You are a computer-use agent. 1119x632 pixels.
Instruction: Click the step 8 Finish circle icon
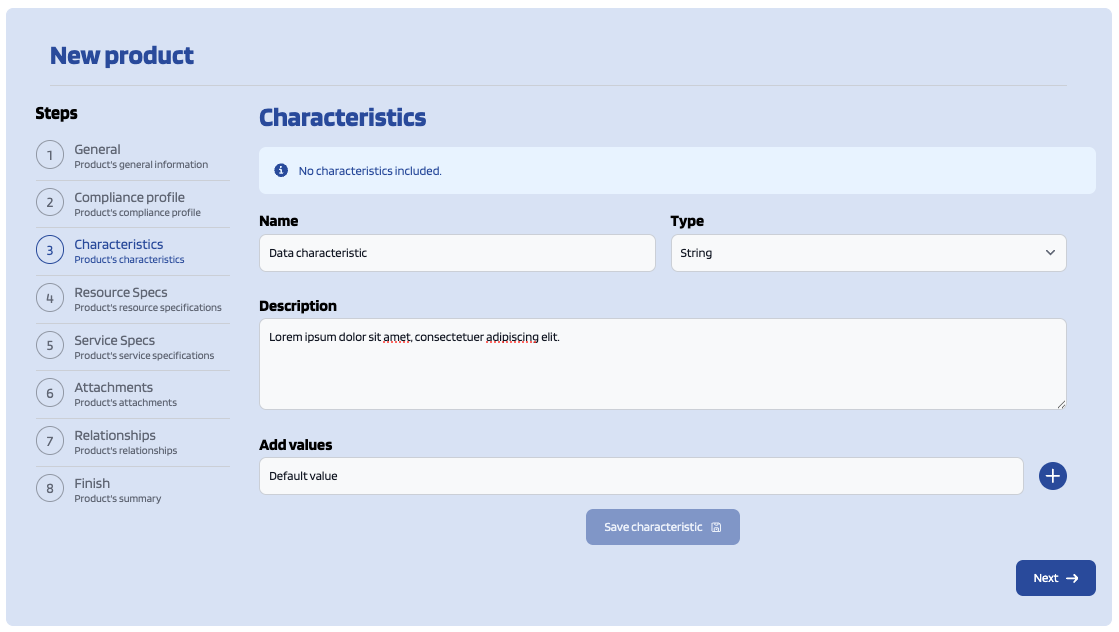50,489
